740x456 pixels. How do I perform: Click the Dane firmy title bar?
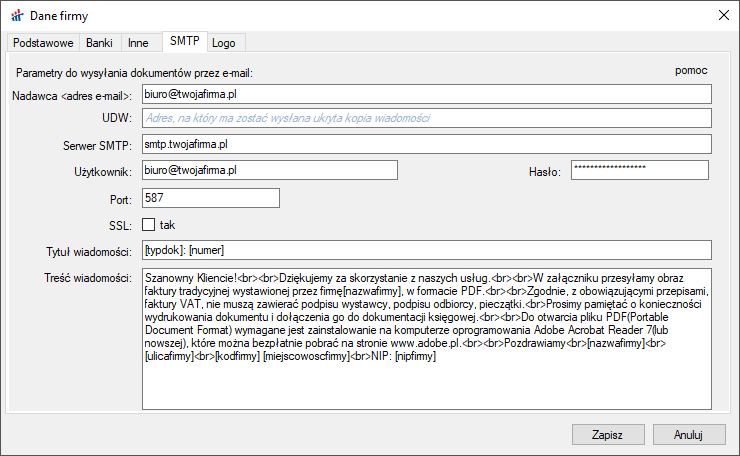[x=350, y=15]
